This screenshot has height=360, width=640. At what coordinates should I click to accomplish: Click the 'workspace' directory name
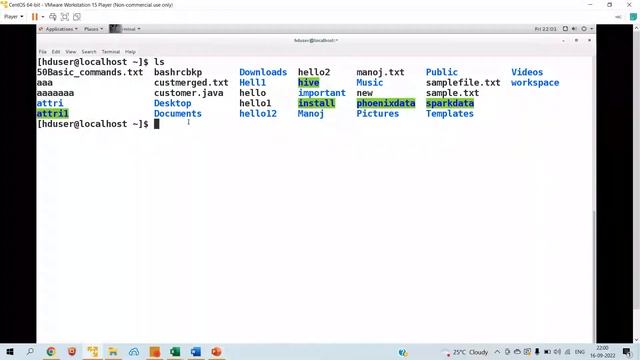(x=535, y=82)
